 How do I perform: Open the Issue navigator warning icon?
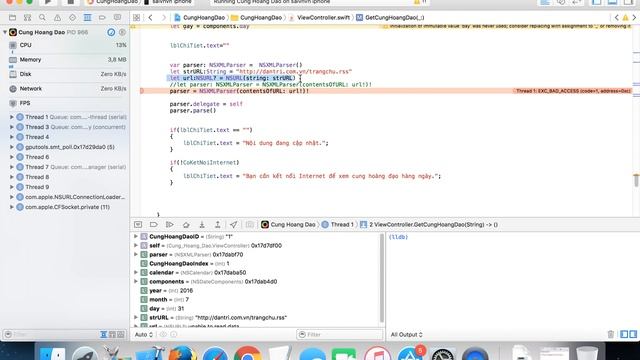point(57,18)
